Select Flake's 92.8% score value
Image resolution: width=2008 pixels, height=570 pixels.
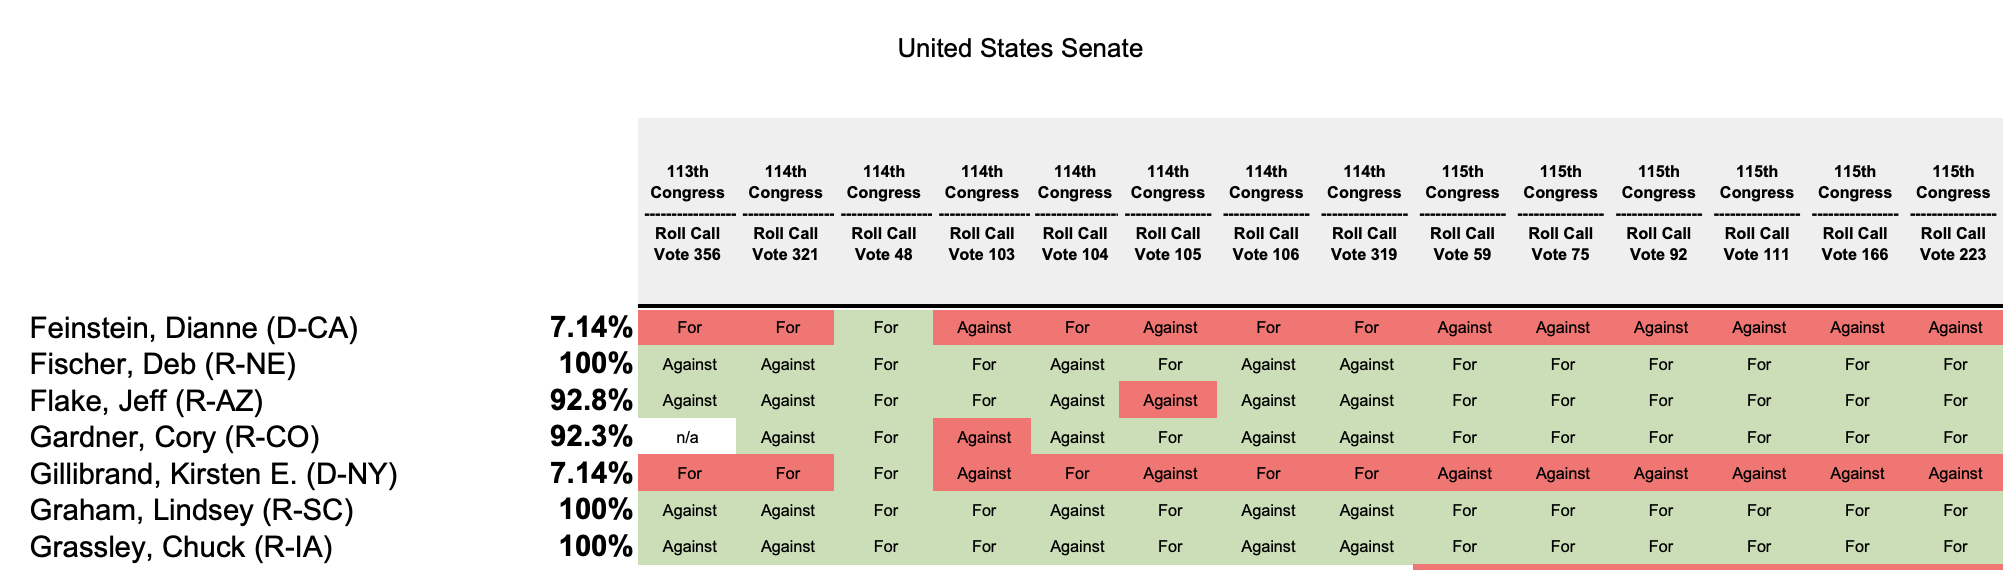(591, 400)
